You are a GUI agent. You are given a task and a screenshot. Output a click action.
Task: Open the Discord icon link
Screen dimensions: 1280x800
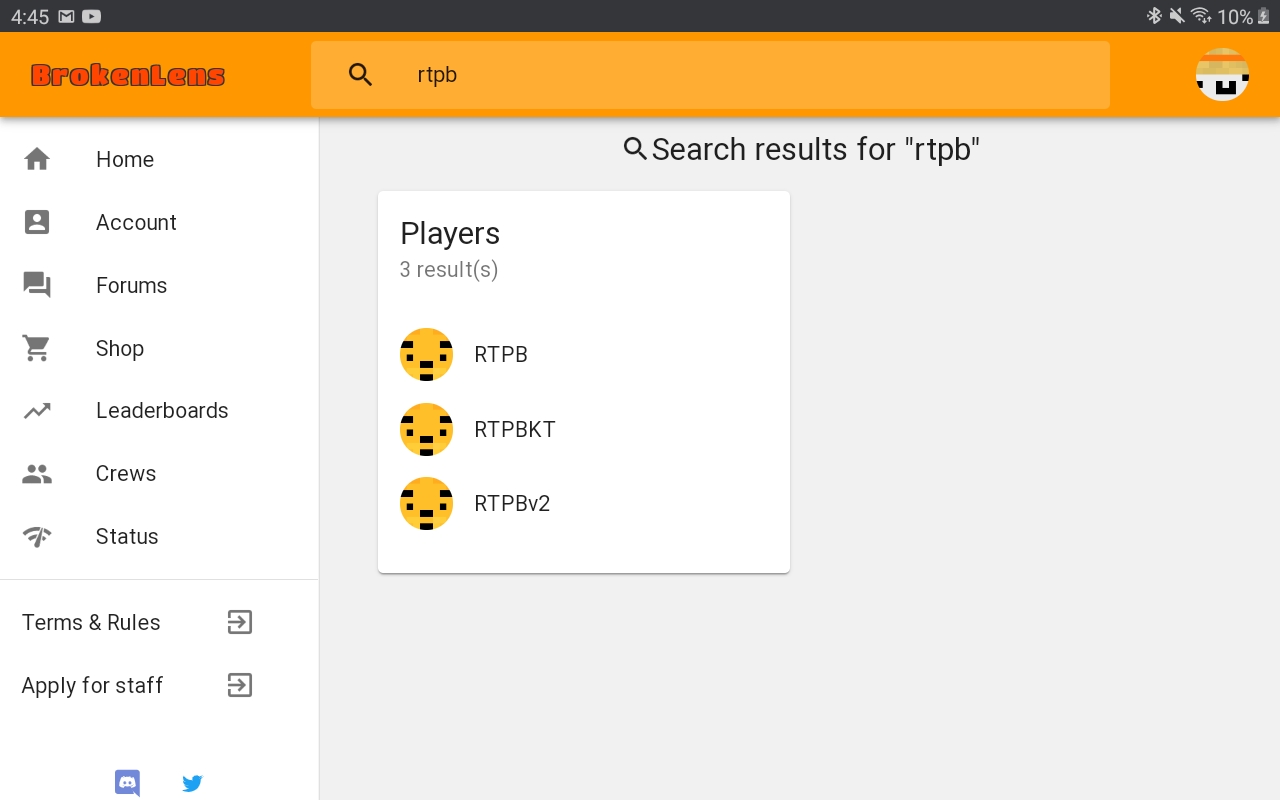pos(127,783)
